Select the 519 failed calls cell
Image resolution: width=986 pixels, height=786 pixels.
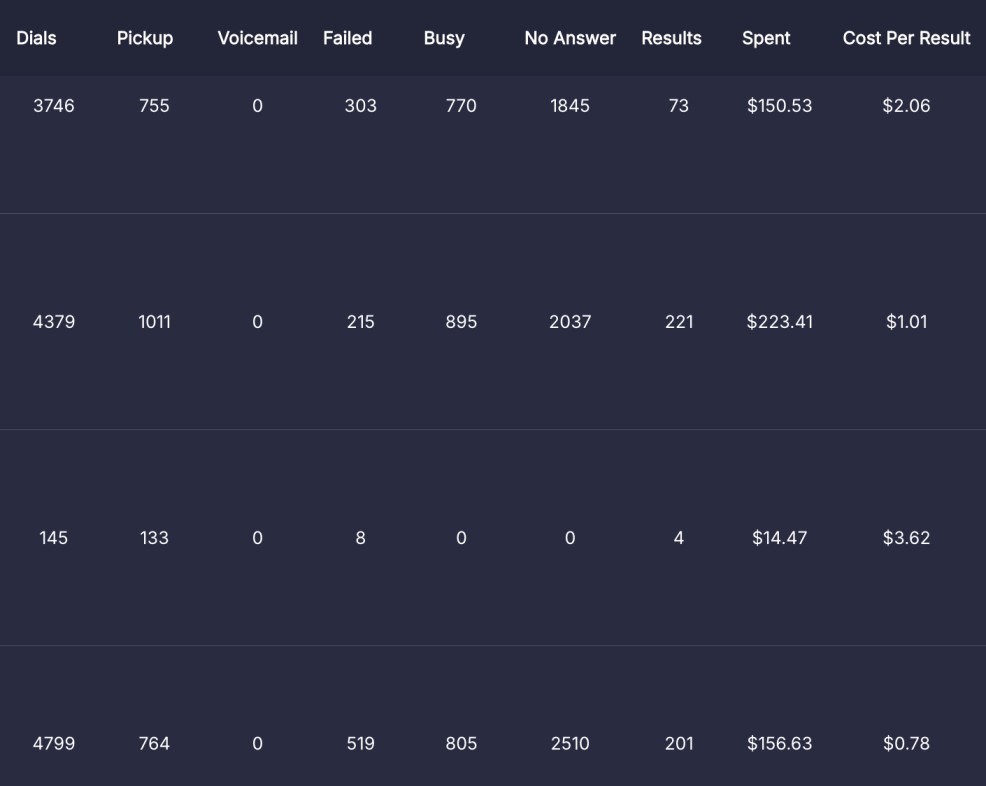tap(360, 744)
